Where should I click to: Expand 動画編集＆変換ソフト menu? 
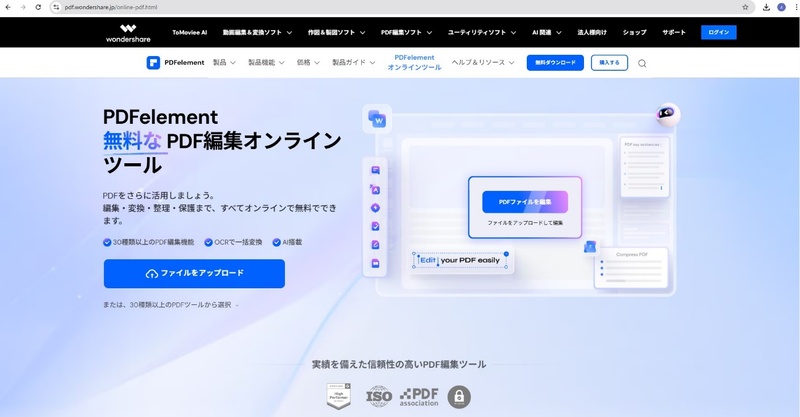pos(258,33)
